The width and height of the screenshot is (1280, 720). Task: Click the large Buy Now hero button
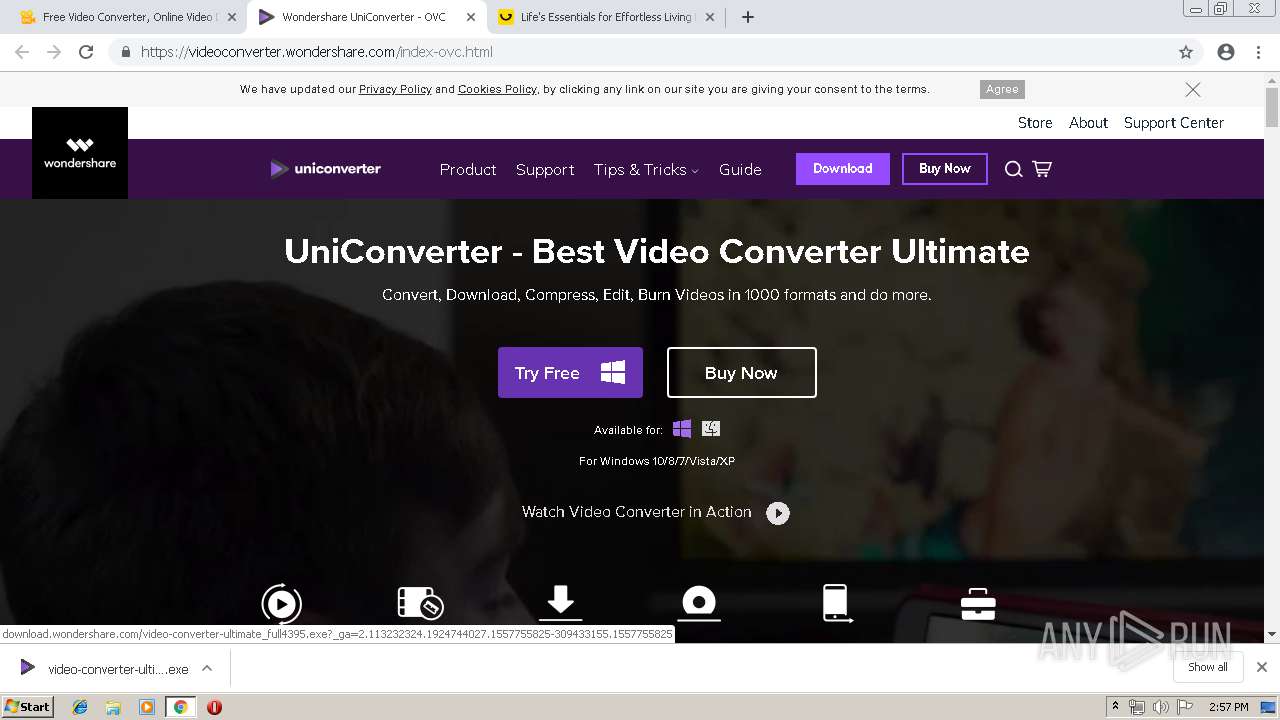pyautogui.click(x=742, y=373)
